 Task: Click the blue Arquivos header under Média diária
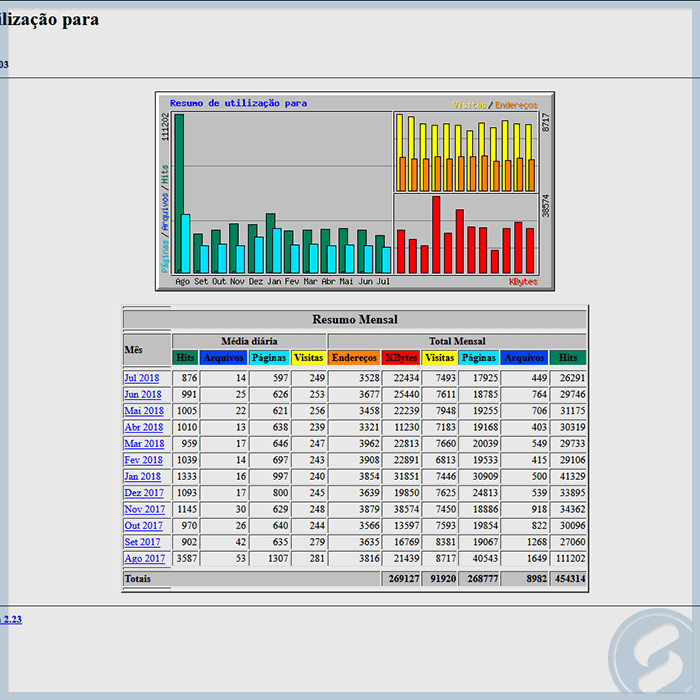click(x=223, y=358)
